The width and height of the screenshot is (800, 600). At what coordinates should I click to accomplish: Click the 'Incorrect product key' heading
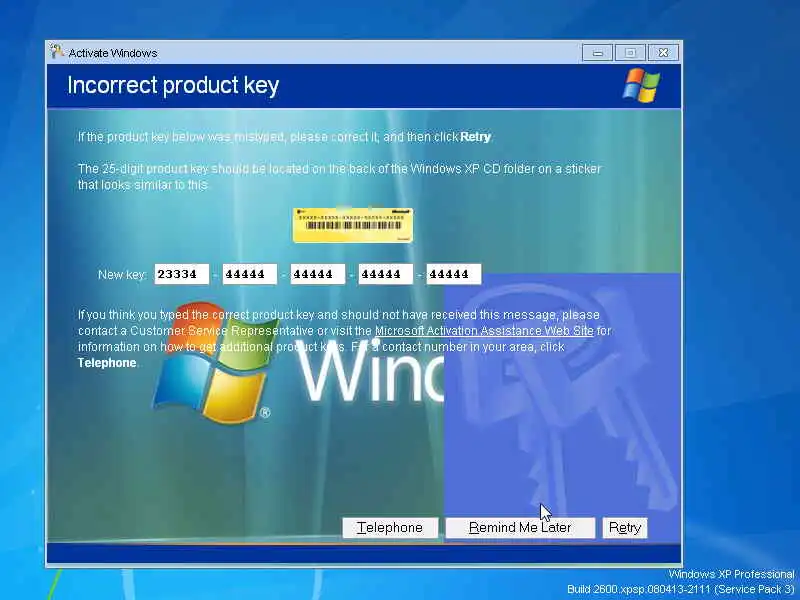pos(173,85)
